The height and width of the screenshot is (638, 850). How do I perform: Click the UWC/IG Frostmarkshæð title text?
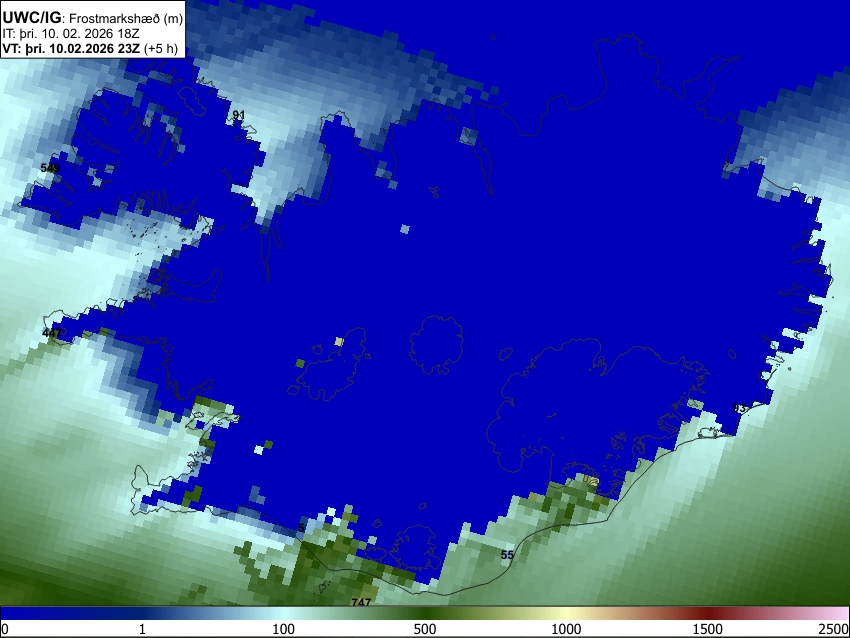click(93, 18)
